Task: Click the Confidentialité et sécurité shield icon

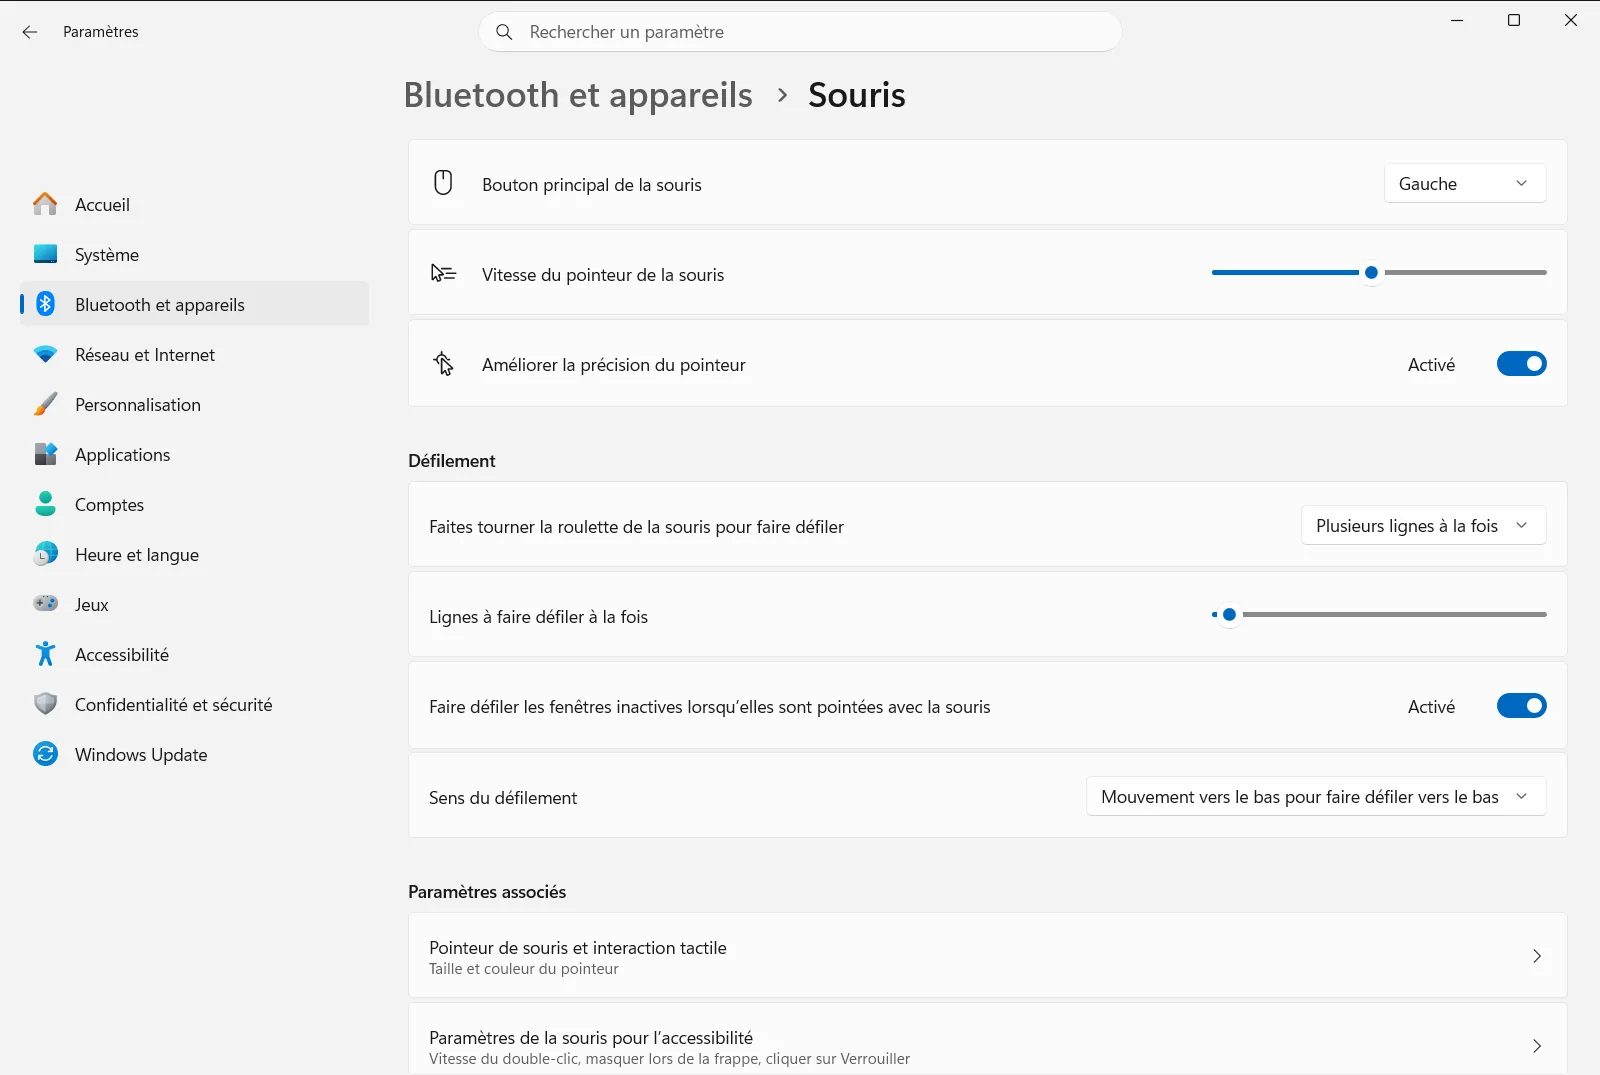Action: (x=45, y=704)
